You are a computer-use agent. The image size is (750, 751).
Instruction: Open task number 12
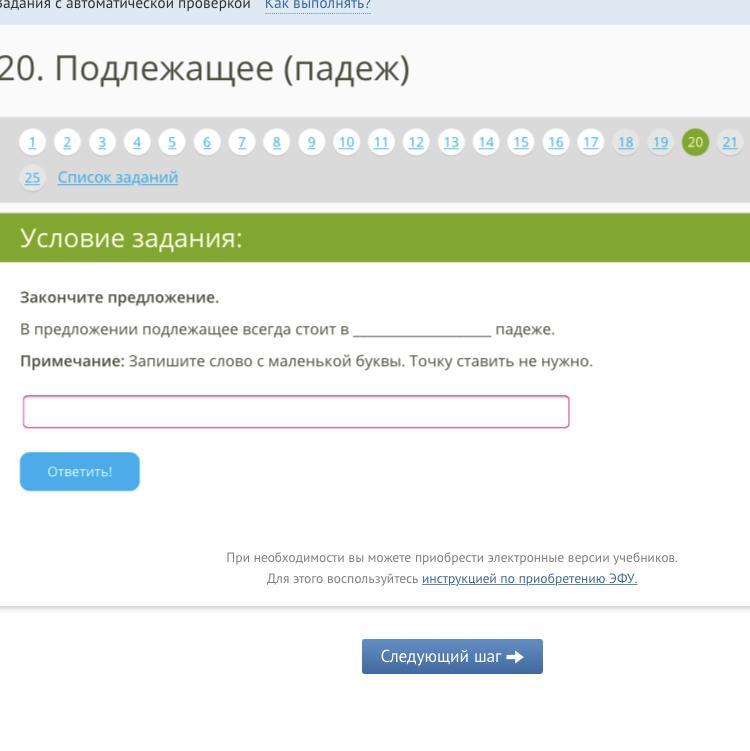pos(416,142)
